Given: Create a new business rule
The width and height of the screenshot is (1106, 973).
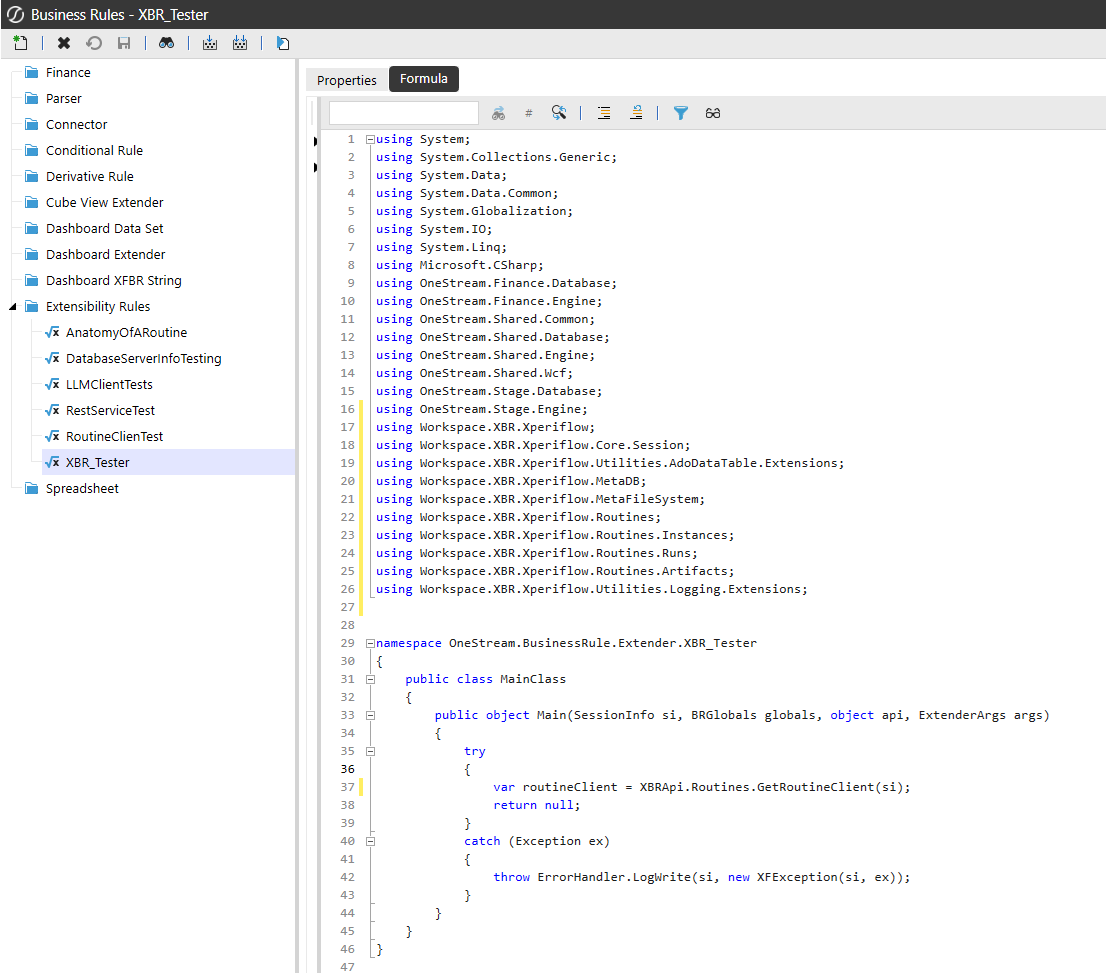Looking at the screenshot, I should coord(20,43).
